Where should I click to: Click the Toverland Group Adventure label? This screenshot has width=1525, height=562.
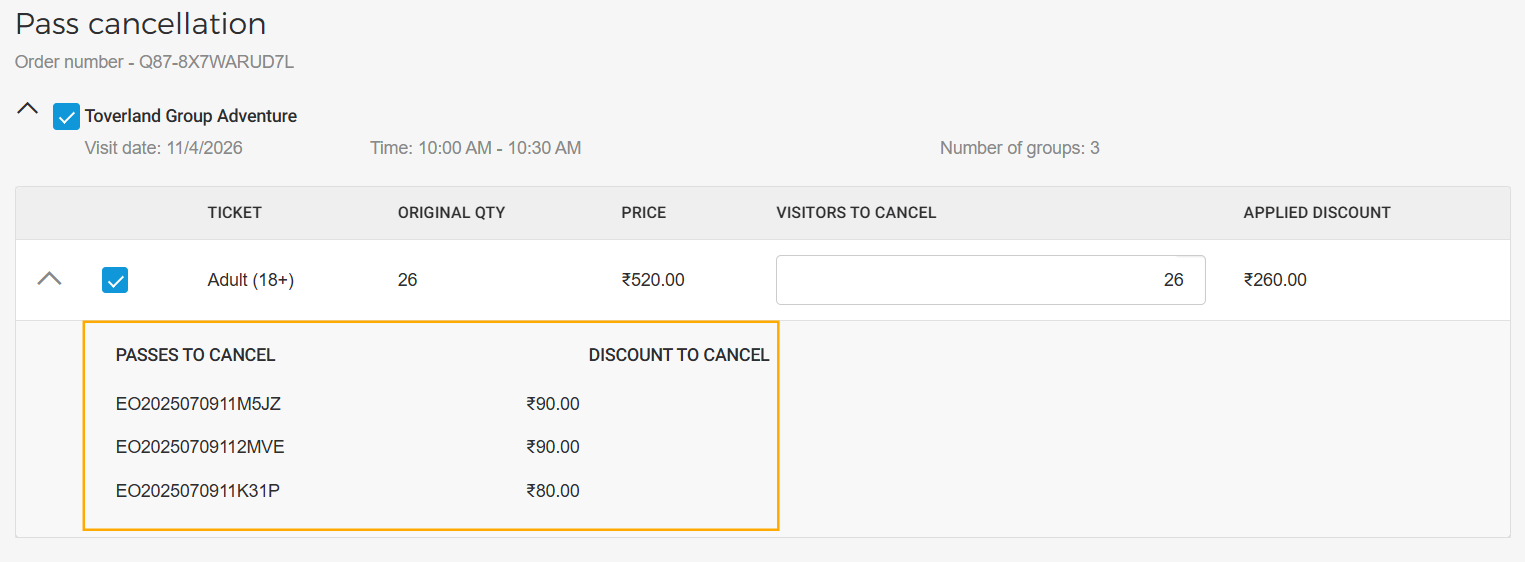pyautogui.click(x=190, y=116)
